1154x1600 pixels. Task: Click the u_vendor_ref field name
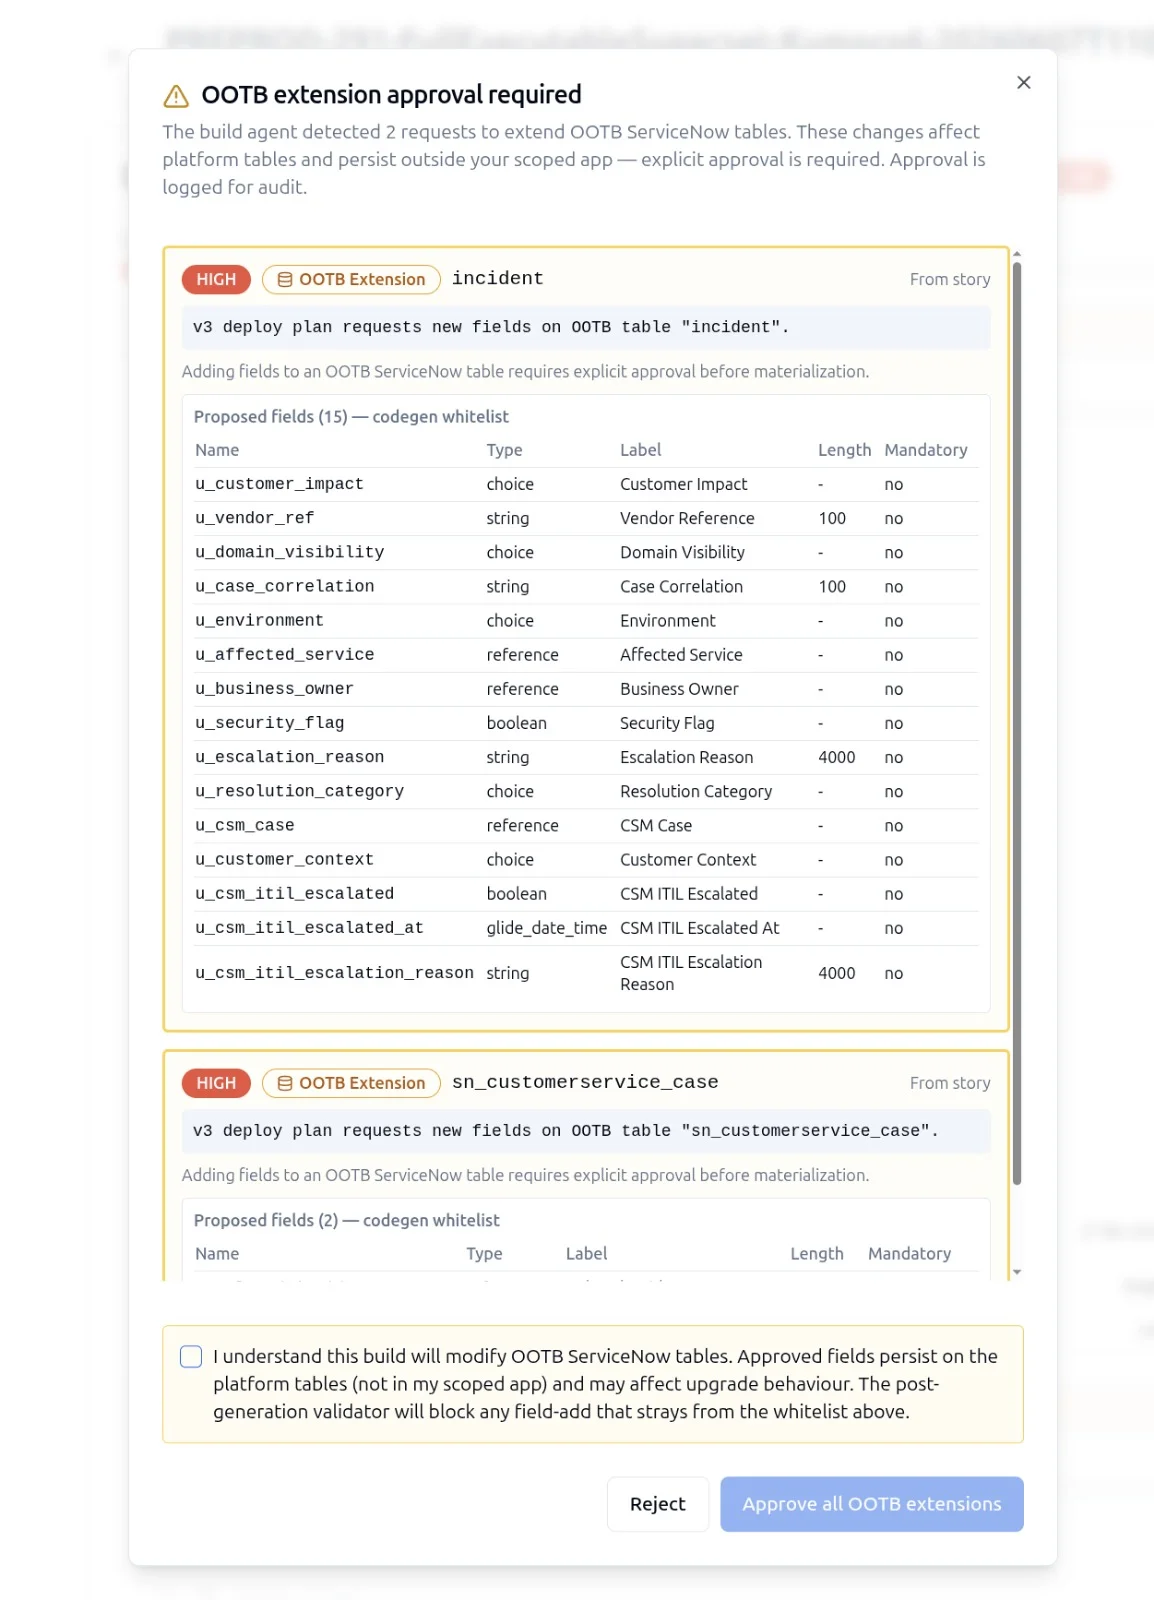(x=254, y=518)
